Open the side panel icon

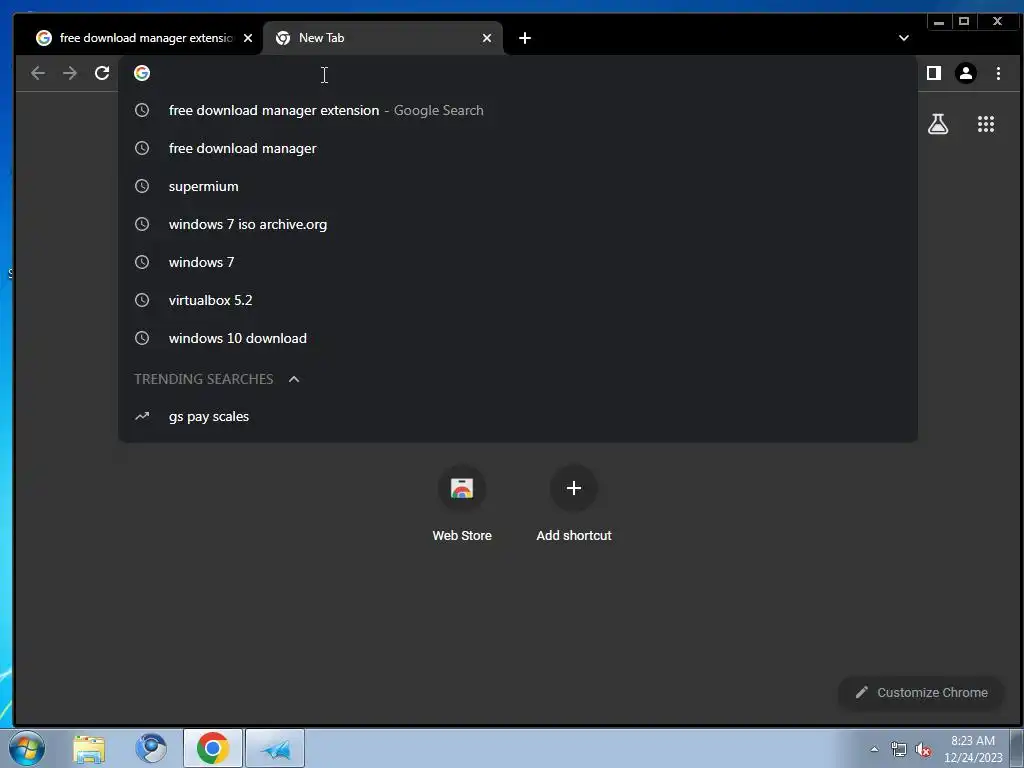[x=934, y=73]
